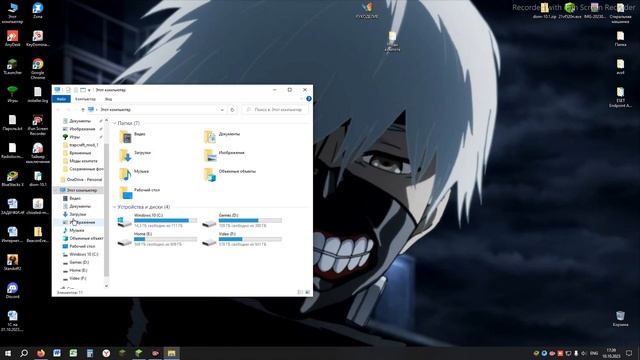This screenshot has height=360, width=640.
Task: Select Временные in the quick access list
Action: pos(77,153)
